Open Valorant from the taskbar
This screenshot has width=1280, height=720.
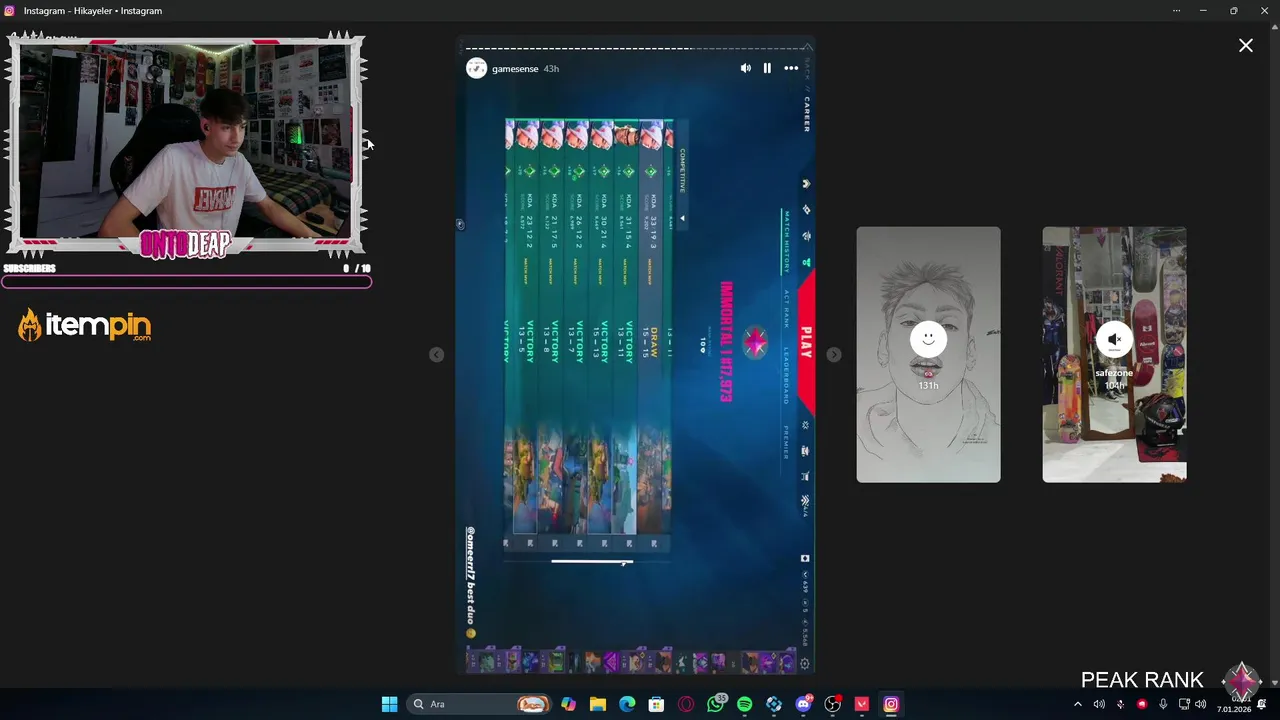click(x=861, y=704)
